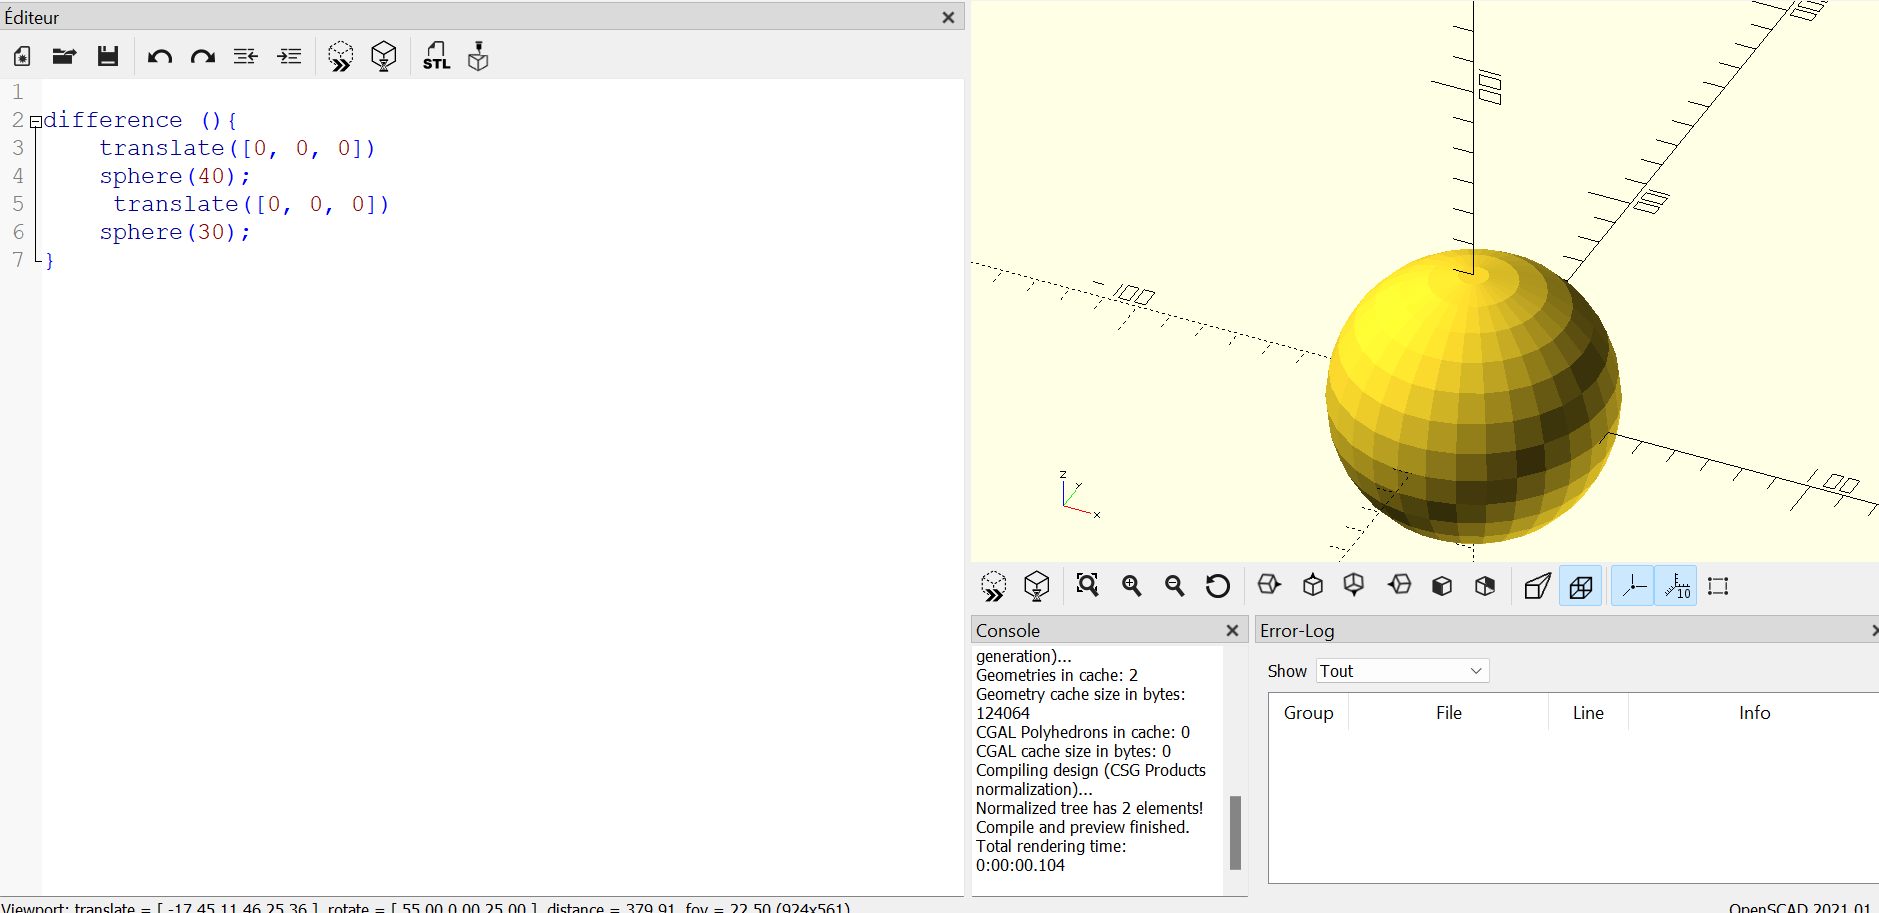Click 'Compile and preview finished.' console line
Screen dimensions: 1879x913
tap(1083, 827)
